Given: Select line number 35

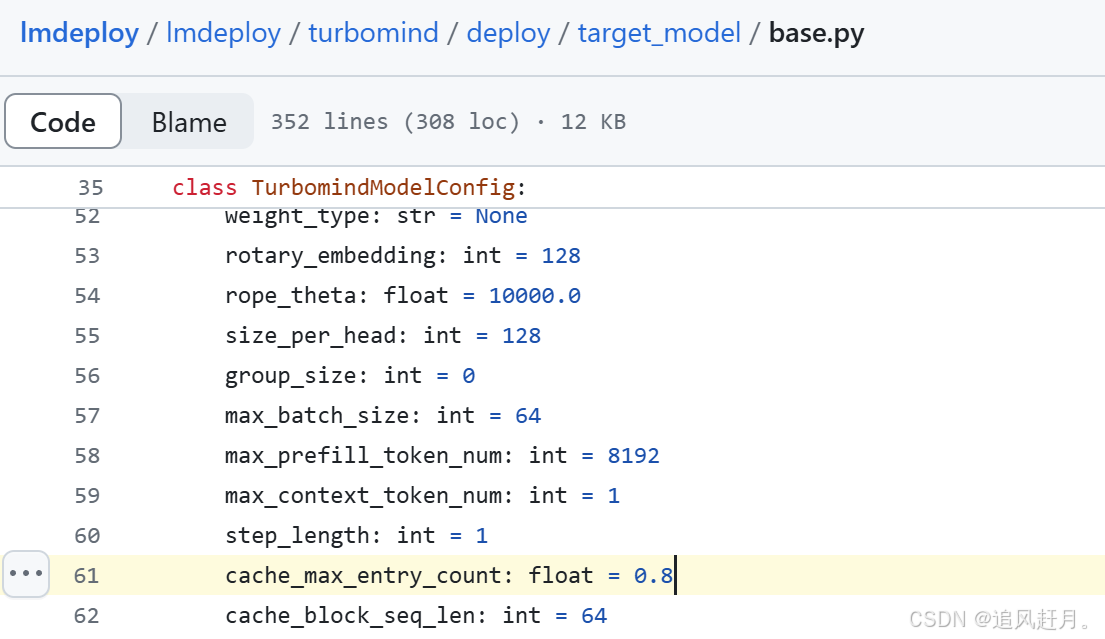Looking at the screenshot, I should tap(90, 187).
